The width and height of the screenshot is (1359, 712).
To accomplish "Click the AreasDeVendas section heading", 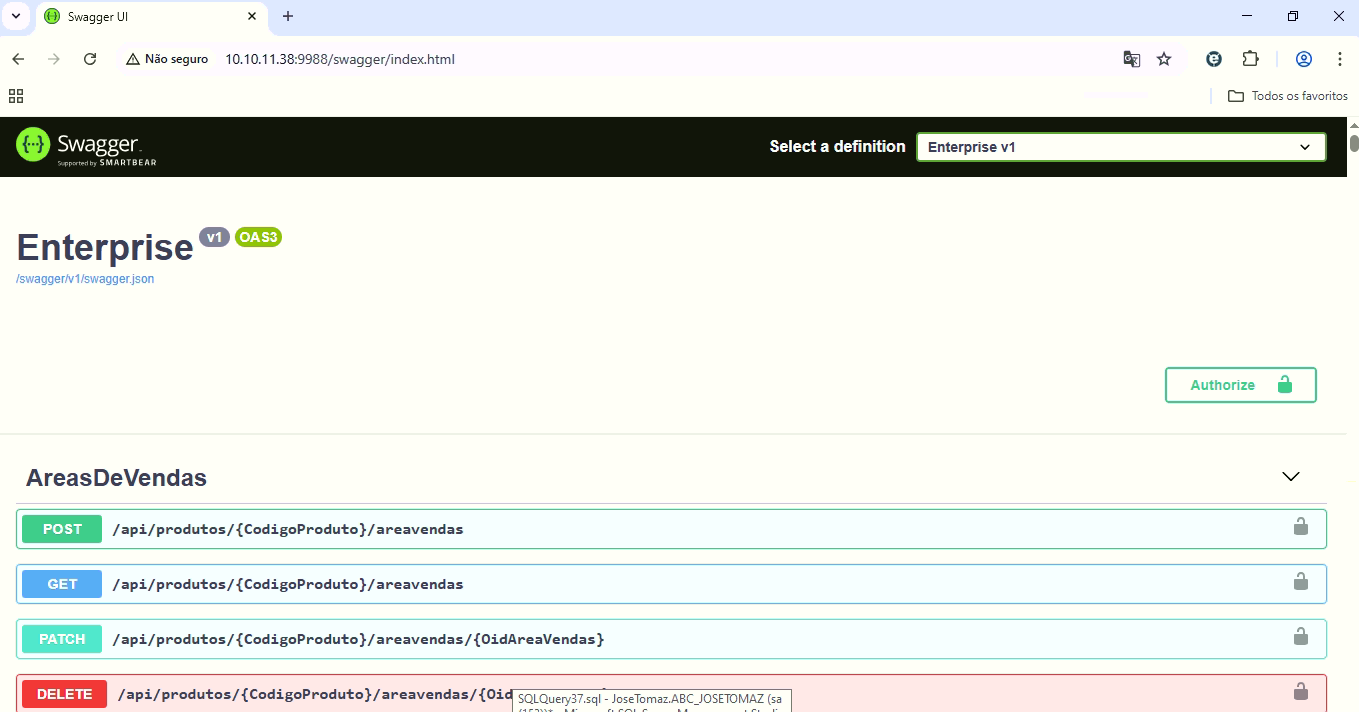I will [x=116, y=478].
